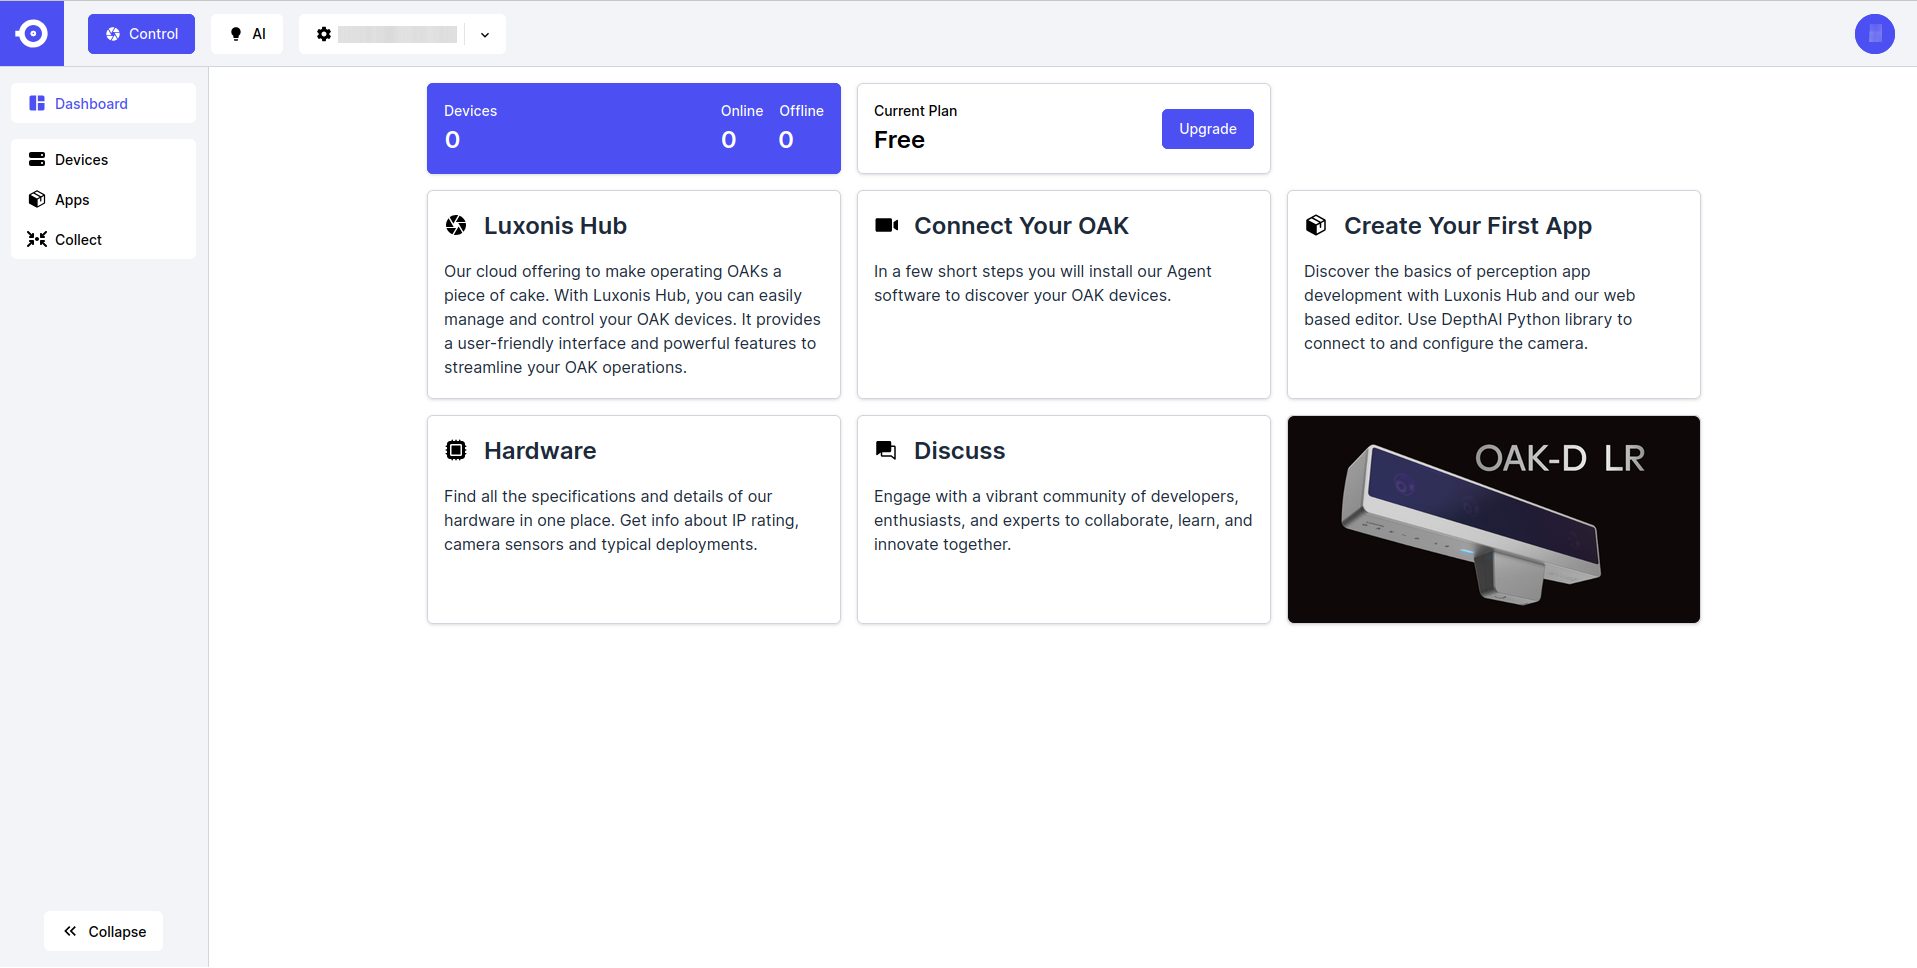Viewport: 1917px width, 968px height.
Task: Open Apps in the sidebar
Action: 103,199
